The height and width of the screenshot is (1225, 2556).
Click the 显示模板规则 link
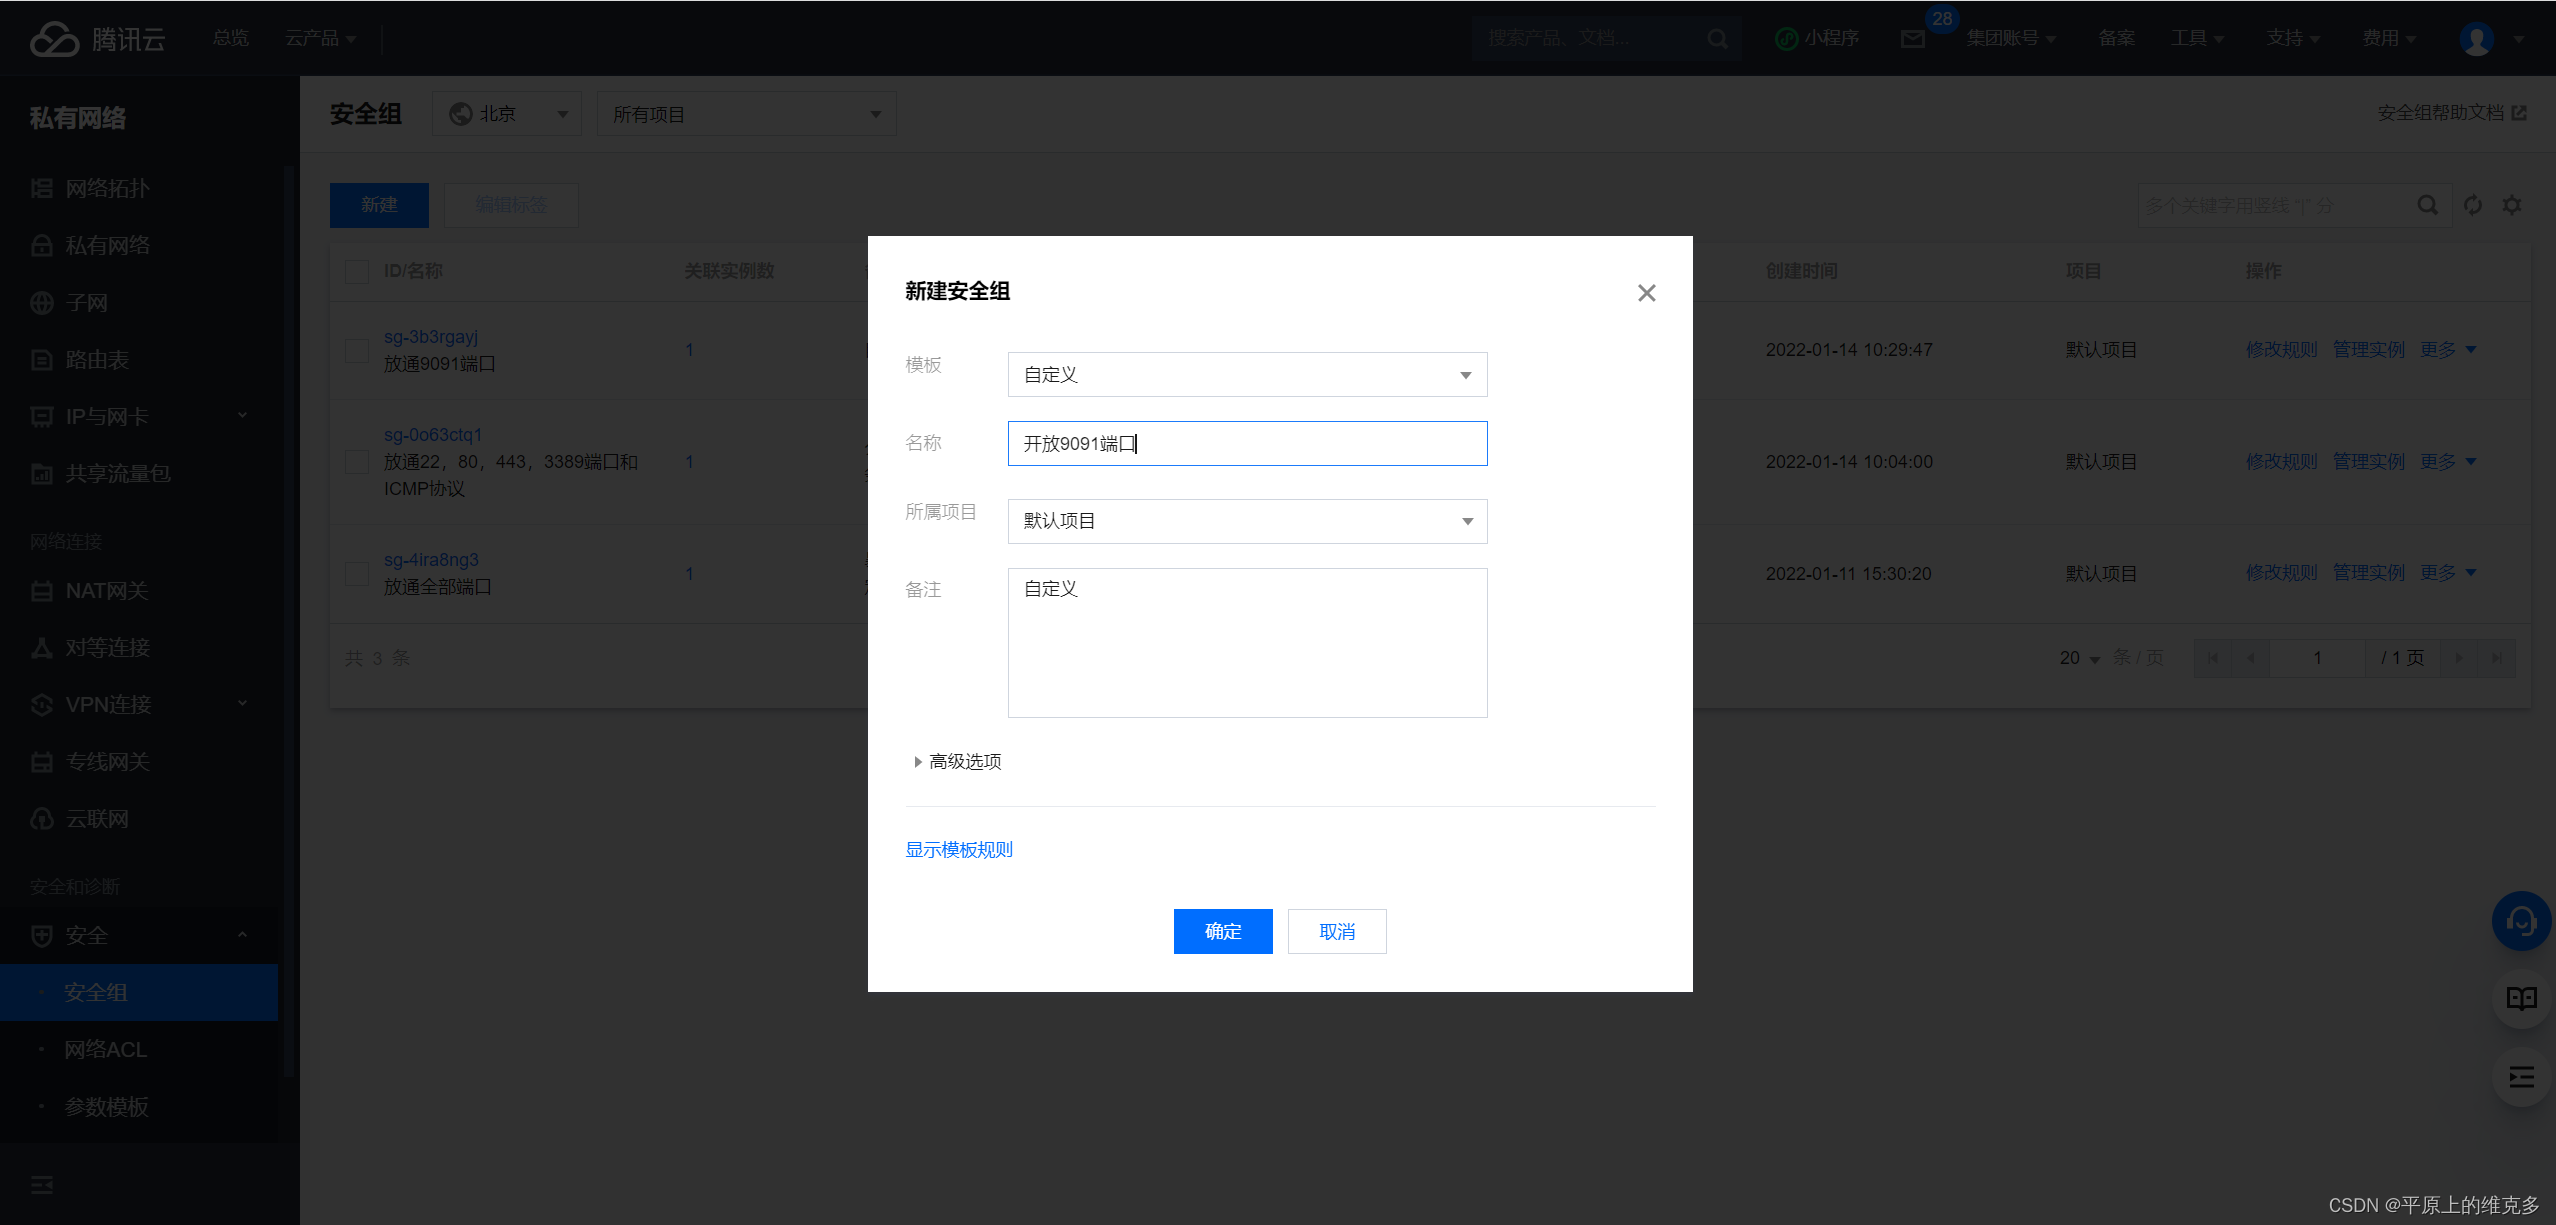click(958, 849)
